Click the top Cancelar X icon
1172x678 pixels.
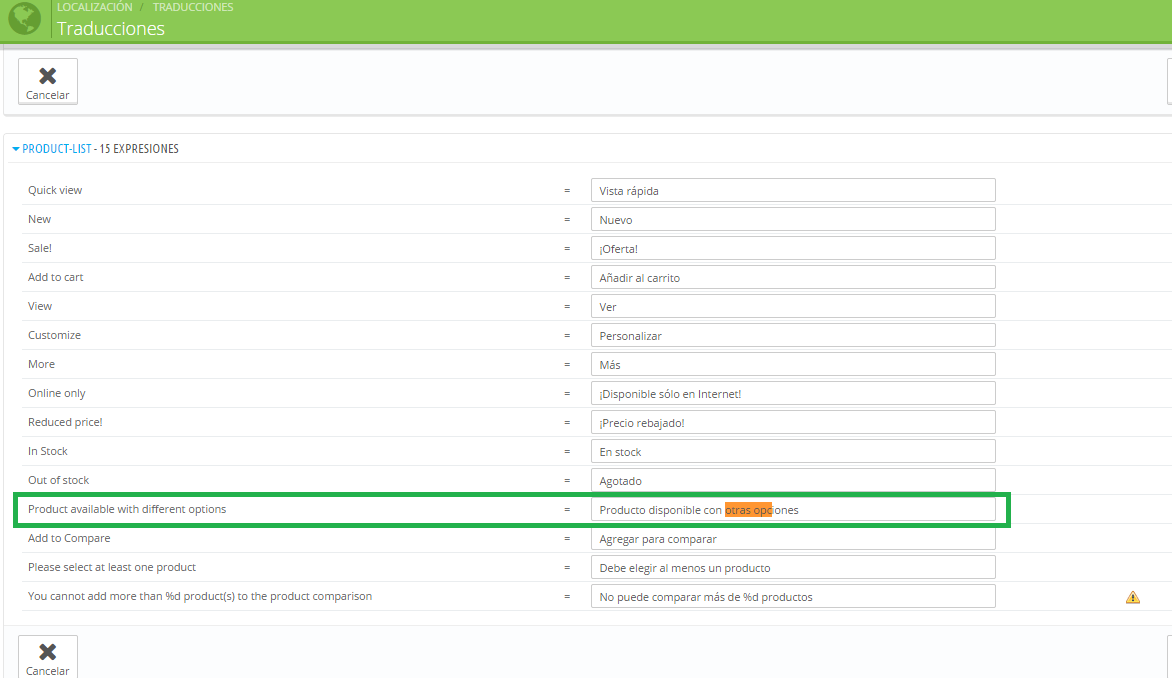click(47, 76)
